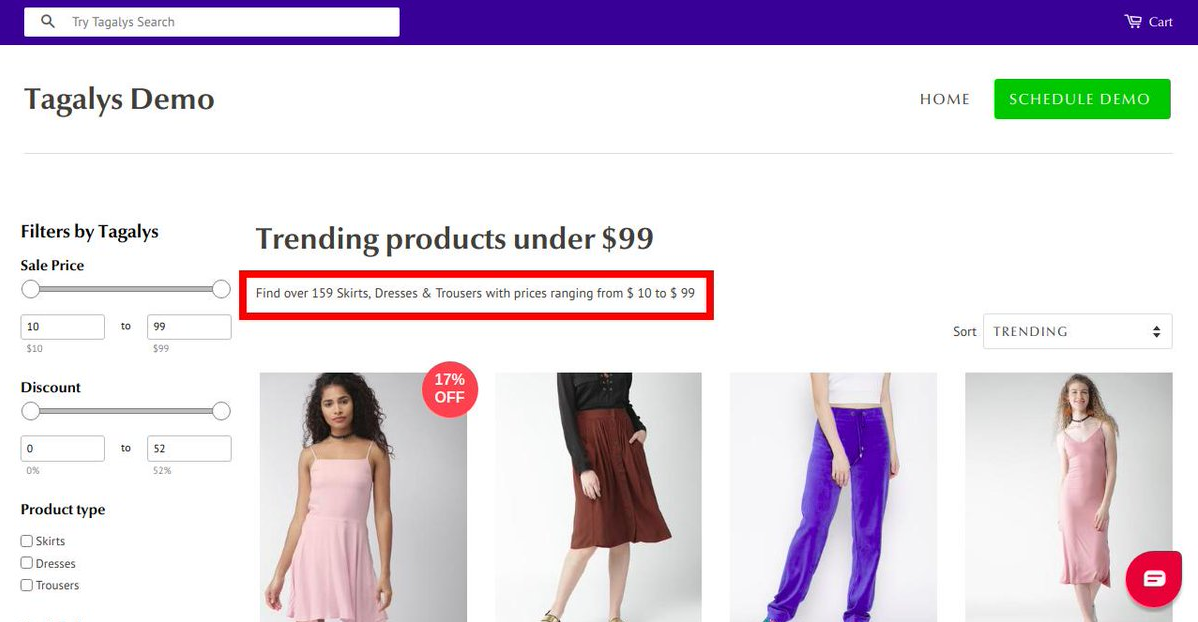
Task: Tick the Skirts checkbox
Action: [x=27, y=541]
